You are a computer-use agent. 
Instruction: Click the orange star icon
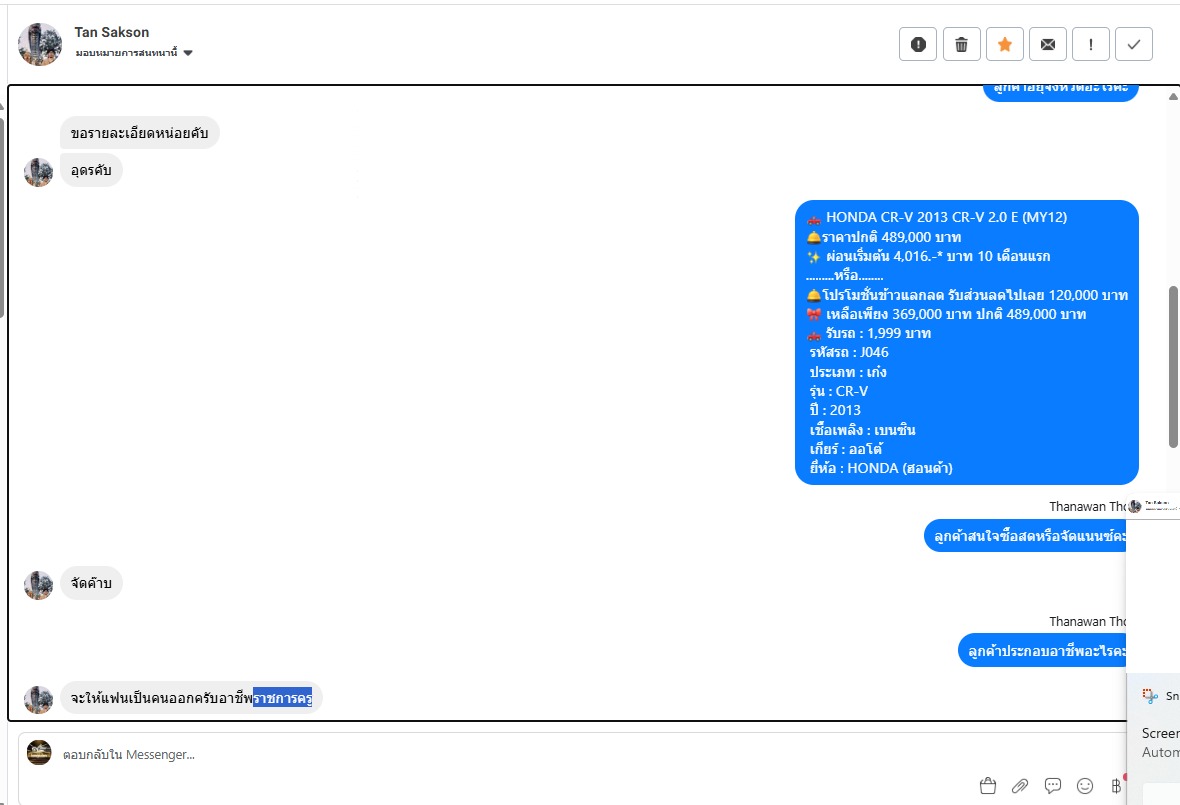point(1005,44)
